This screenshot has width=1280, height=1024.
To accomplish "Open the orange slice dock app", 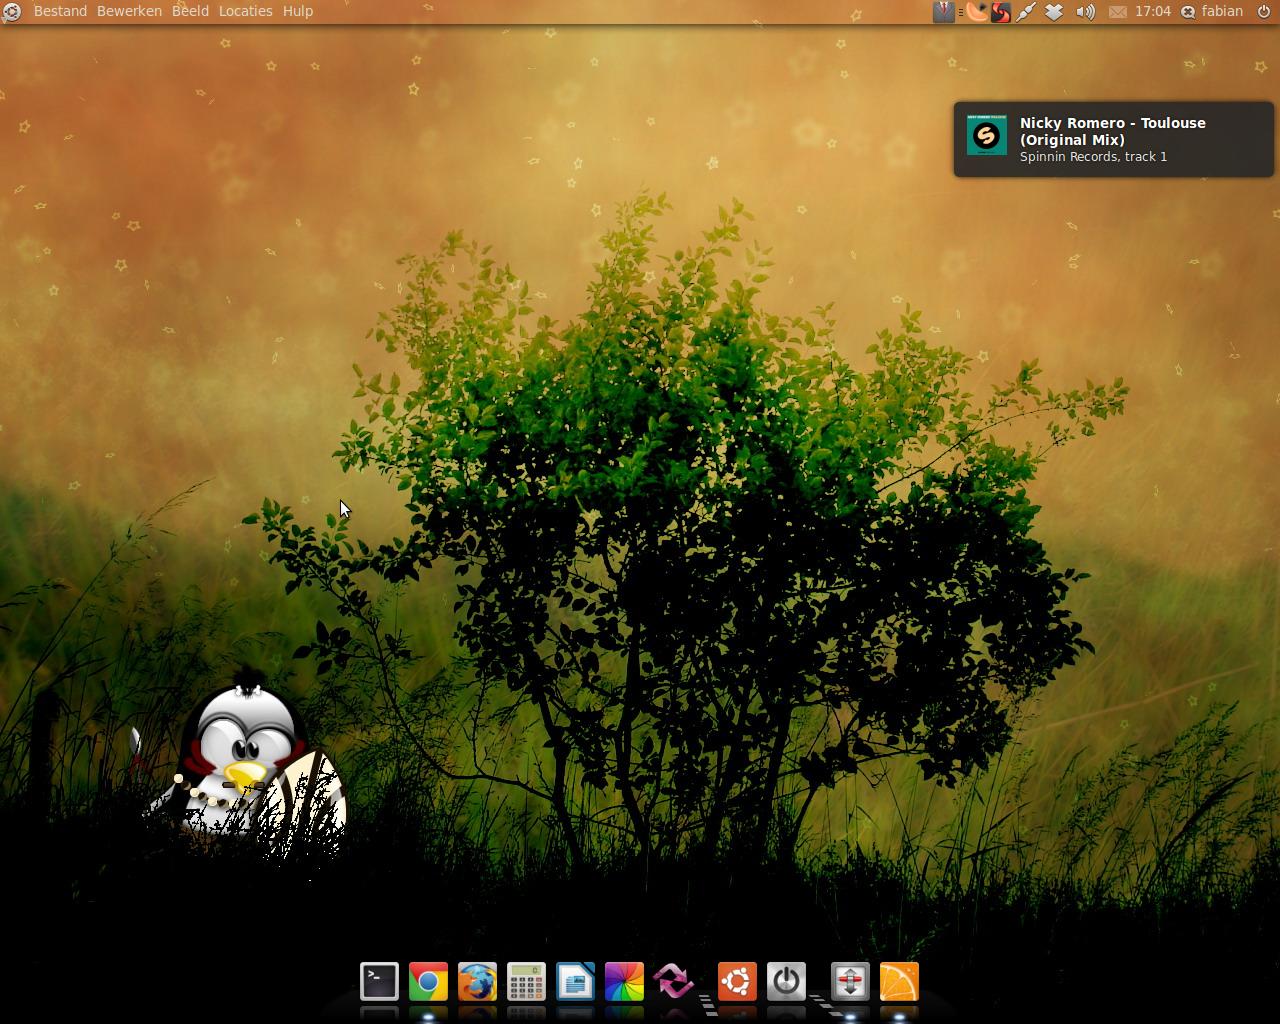I will [x=899, y=981].
